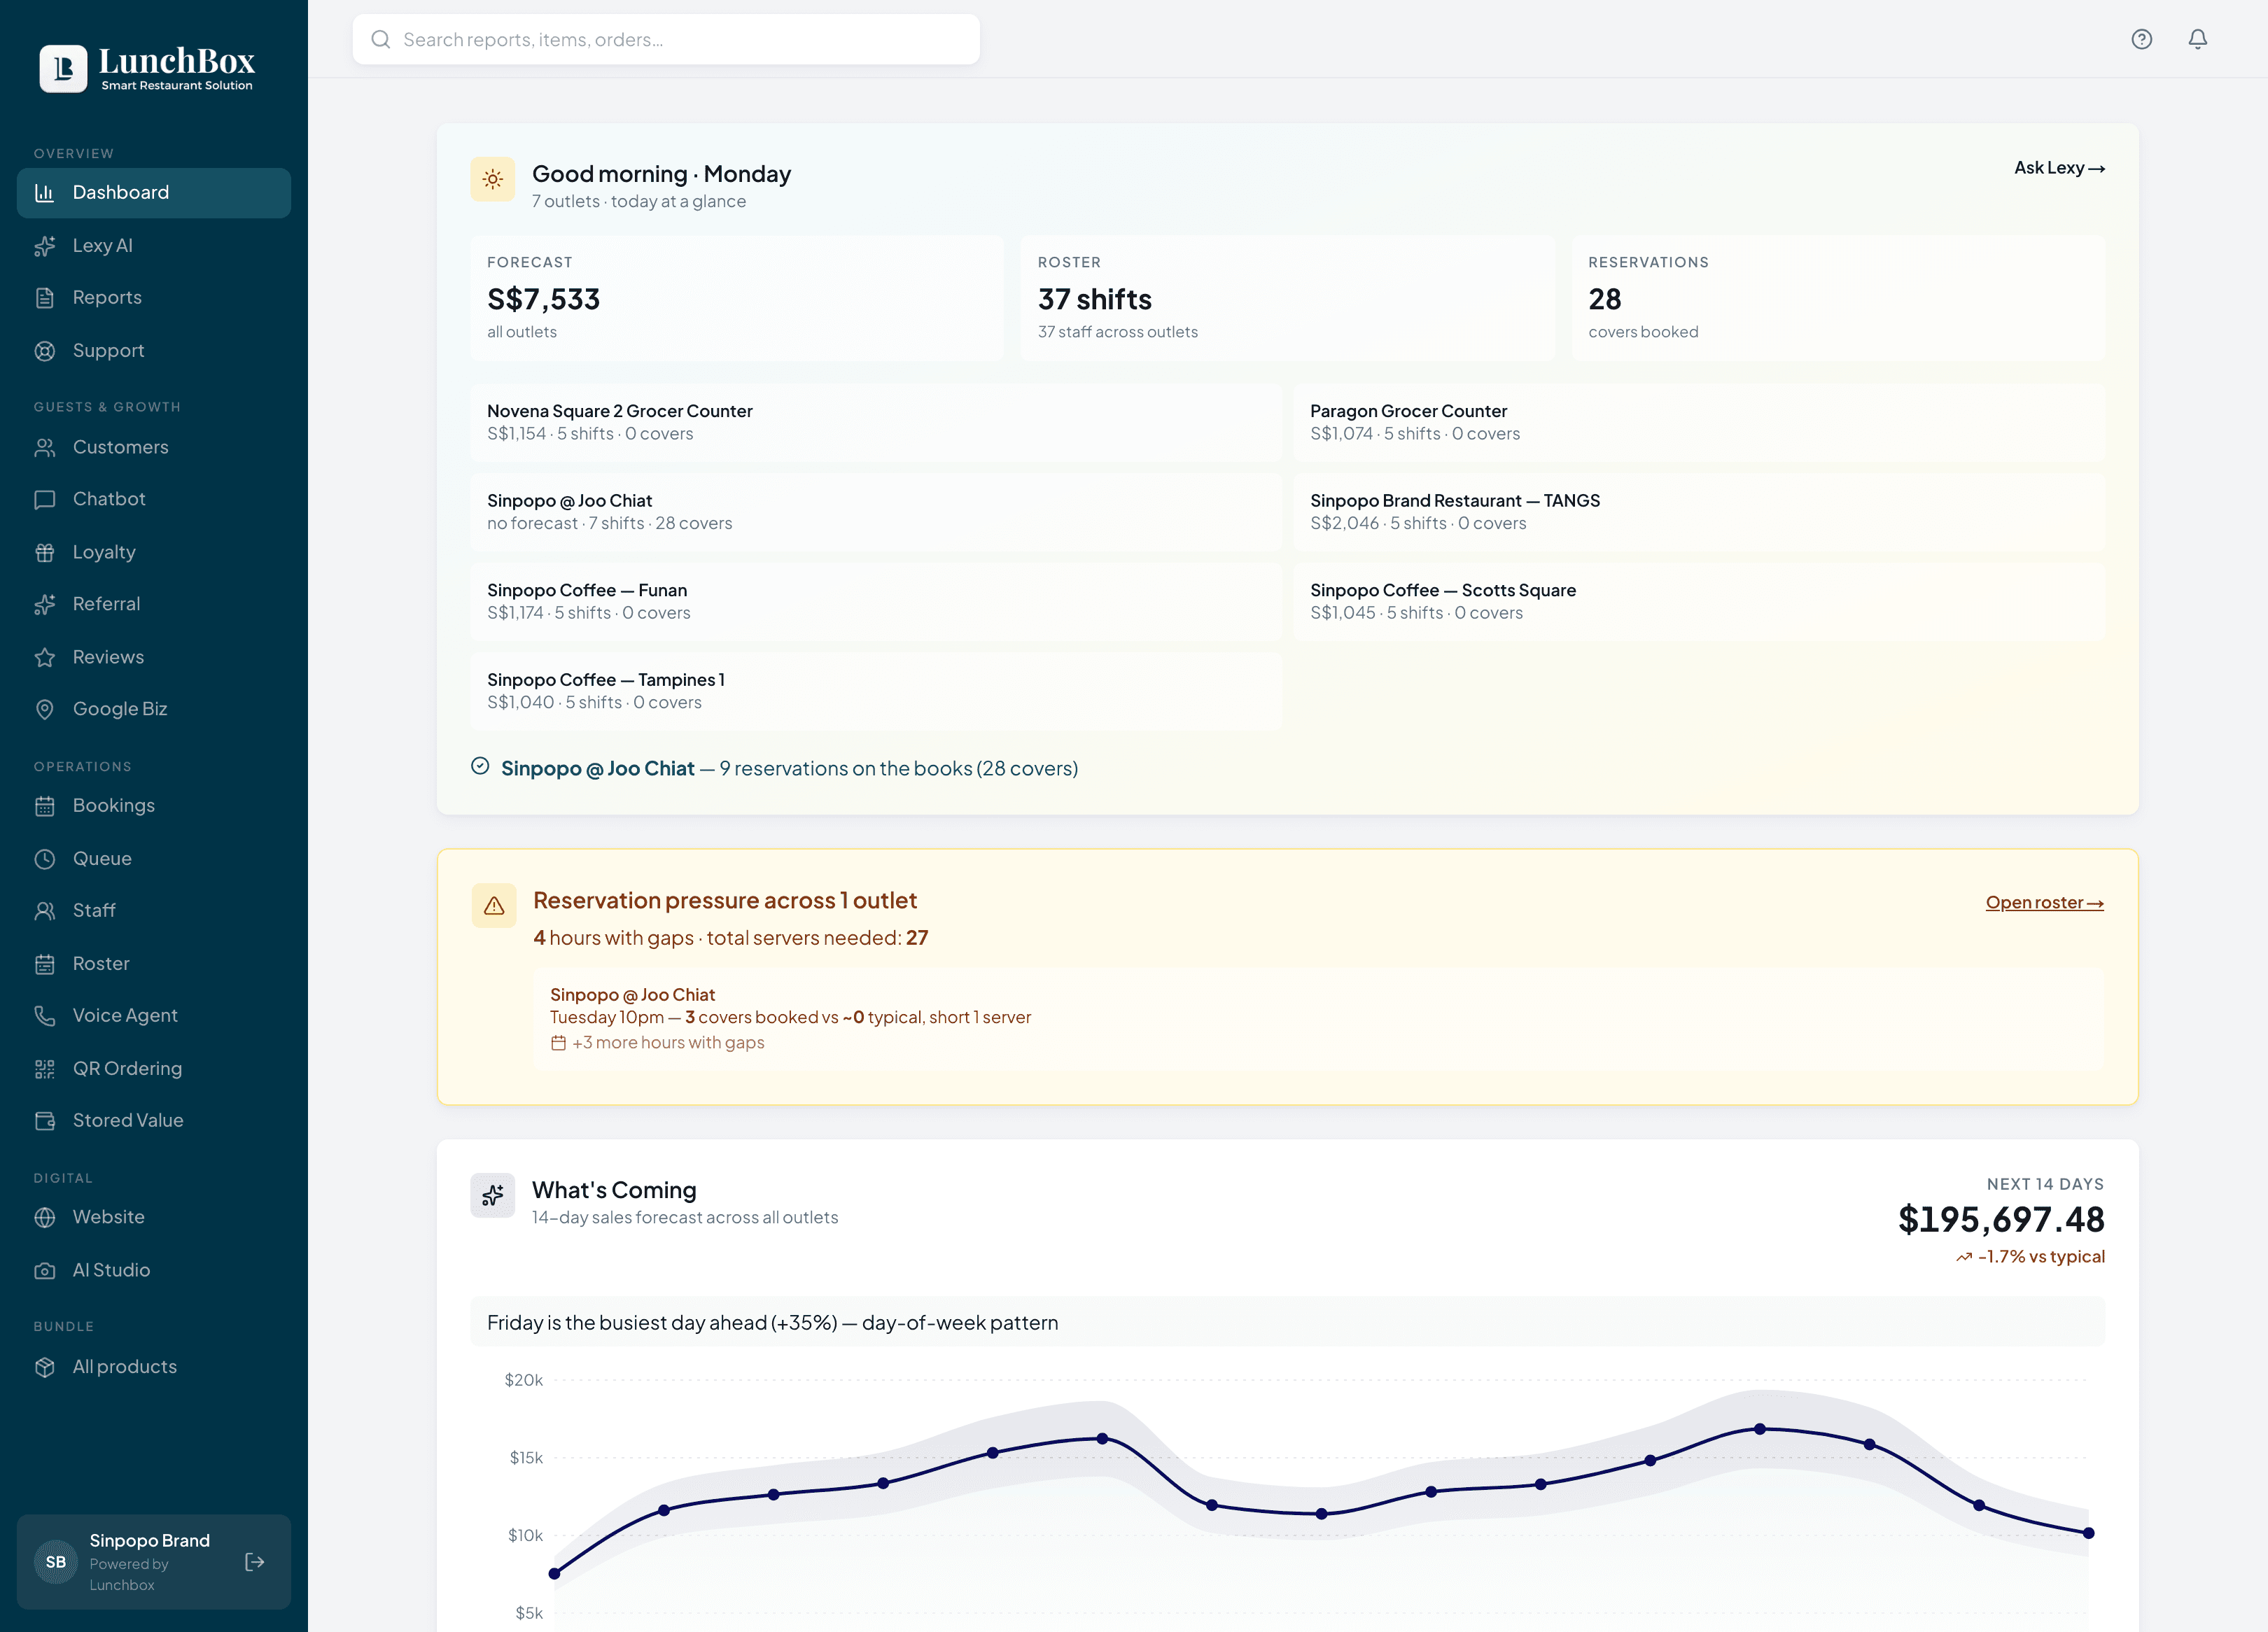Click the first data point on forecast chart
Image resolution: width=2268 pixels, height=1632 pixels.
[555, 1574]
